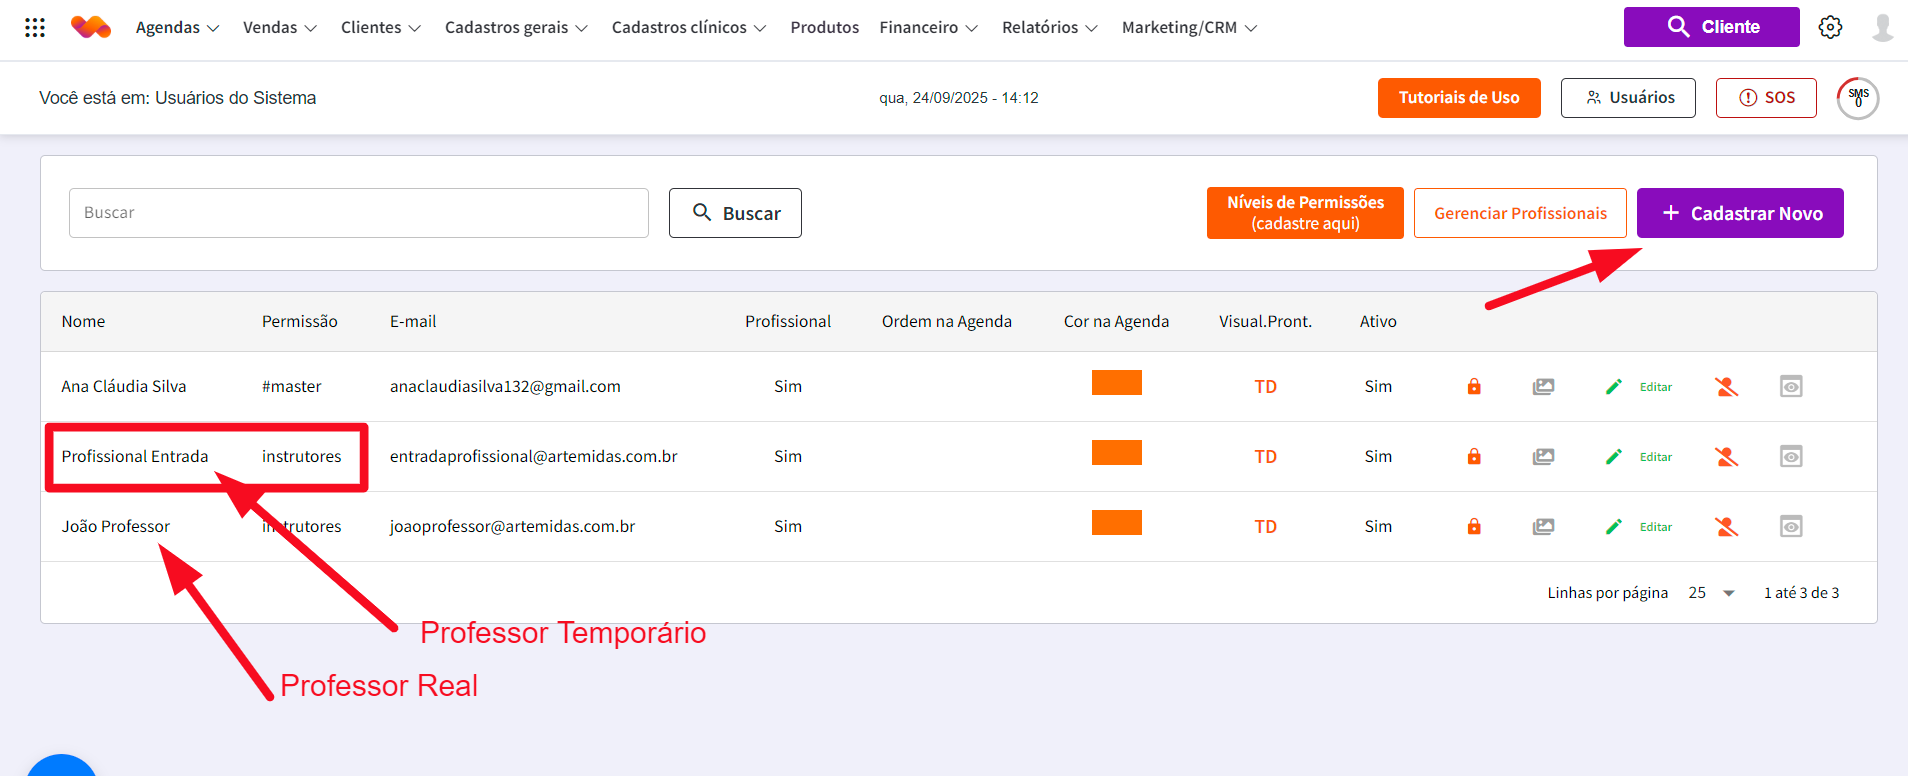Screen dimensions: 1908x776
Task: Click deactivate user icon for Ana Cláudia Silva
Action: 1726,387
